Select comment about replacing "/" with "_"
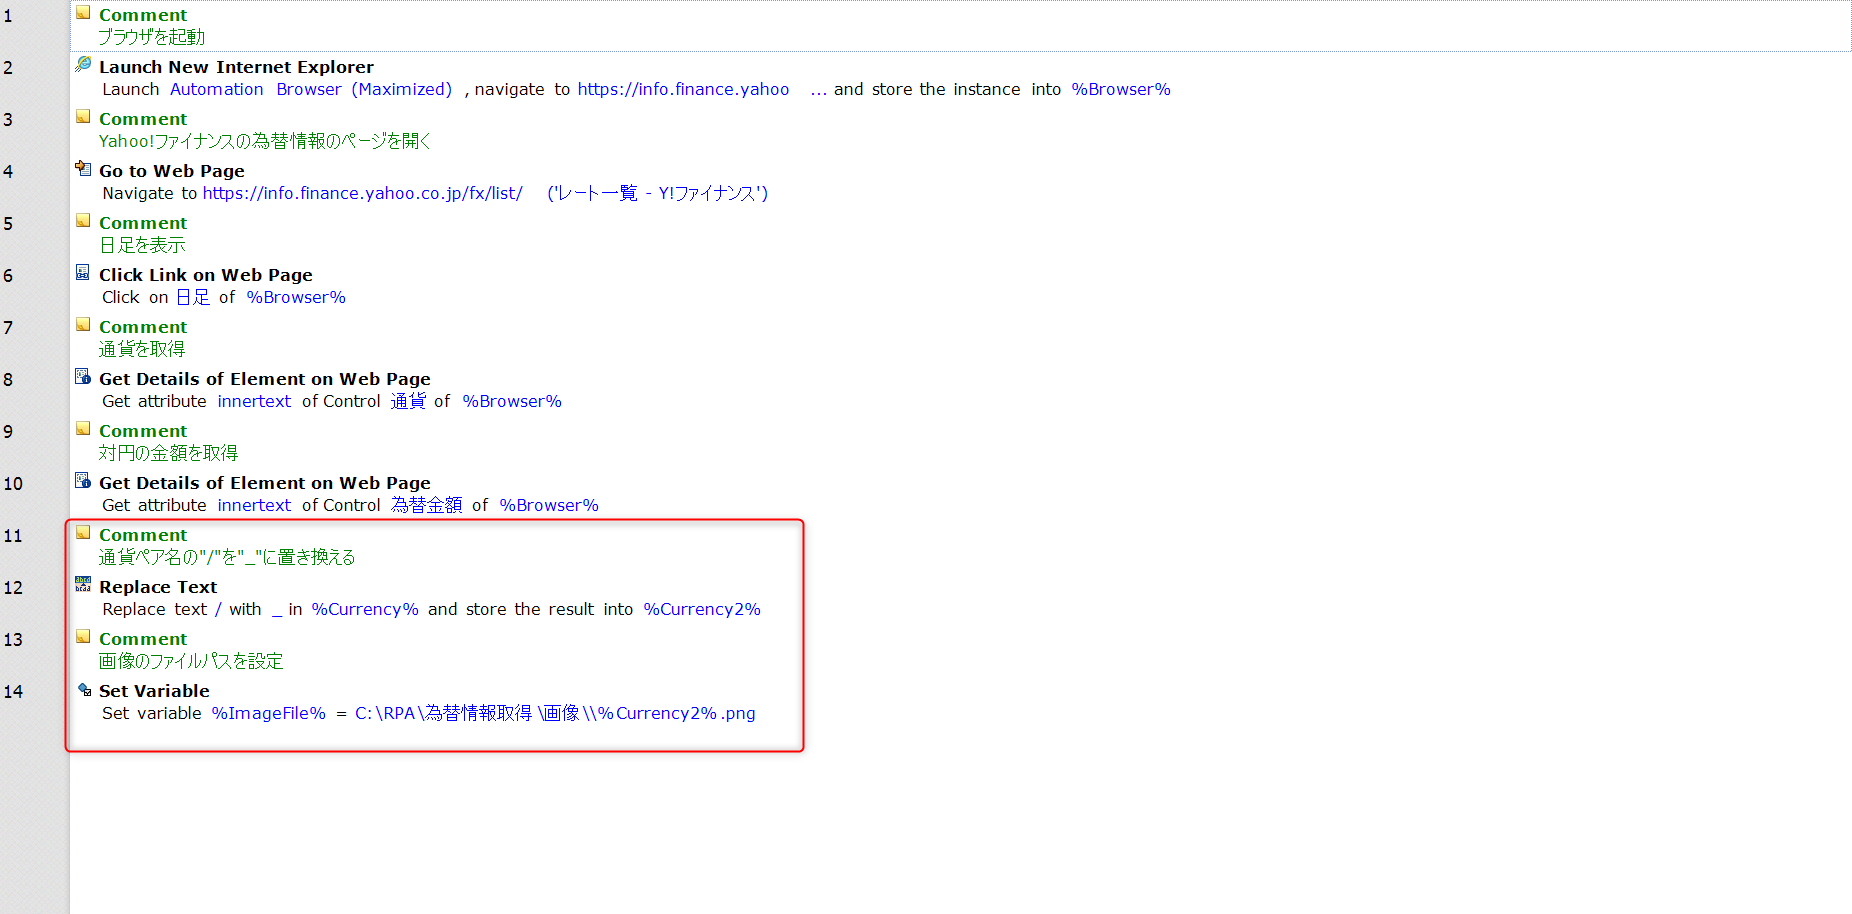 pos(227,557)
